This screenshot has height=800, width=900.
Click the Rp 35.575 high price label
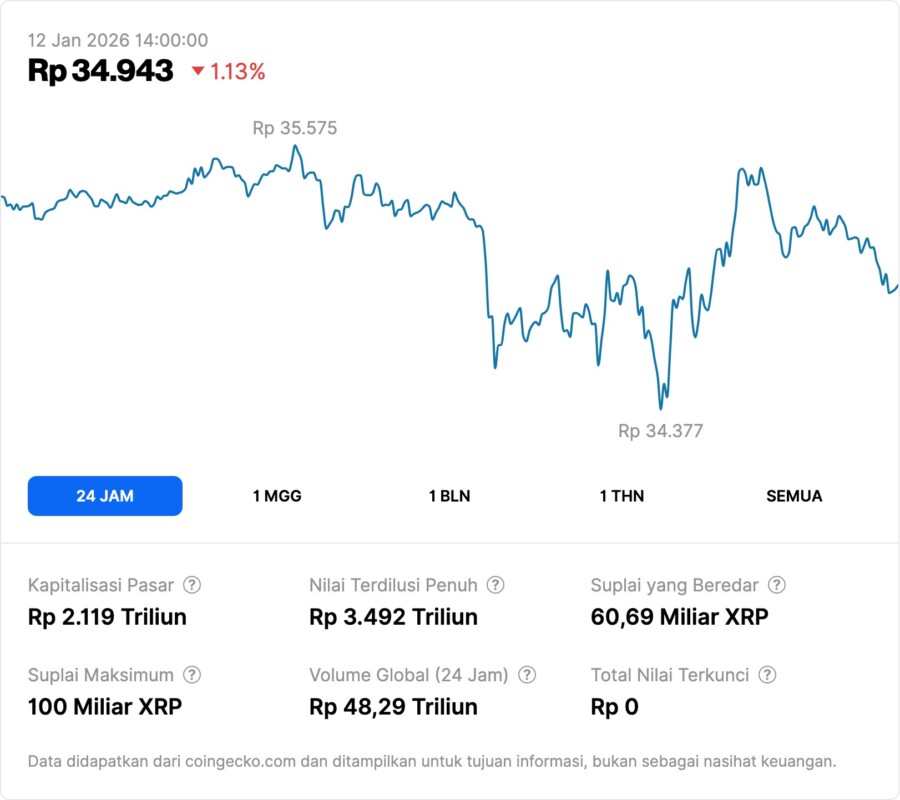tap(294, 128)
